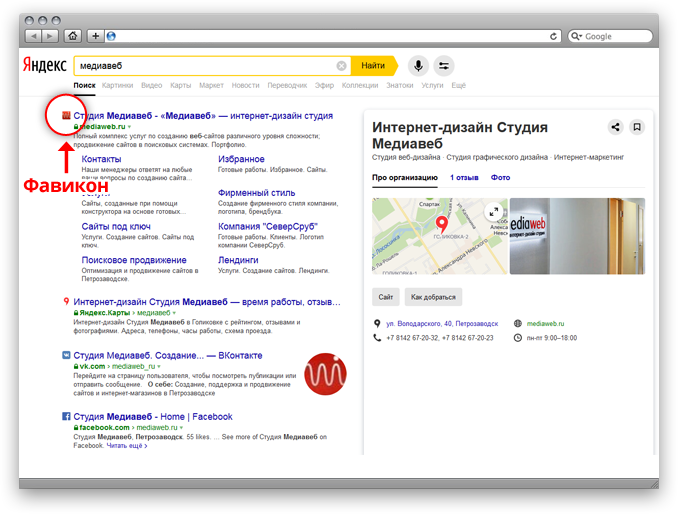Open the Переводчик tab
The height and width of the screenshot is (514, 678).
point(287,85)
